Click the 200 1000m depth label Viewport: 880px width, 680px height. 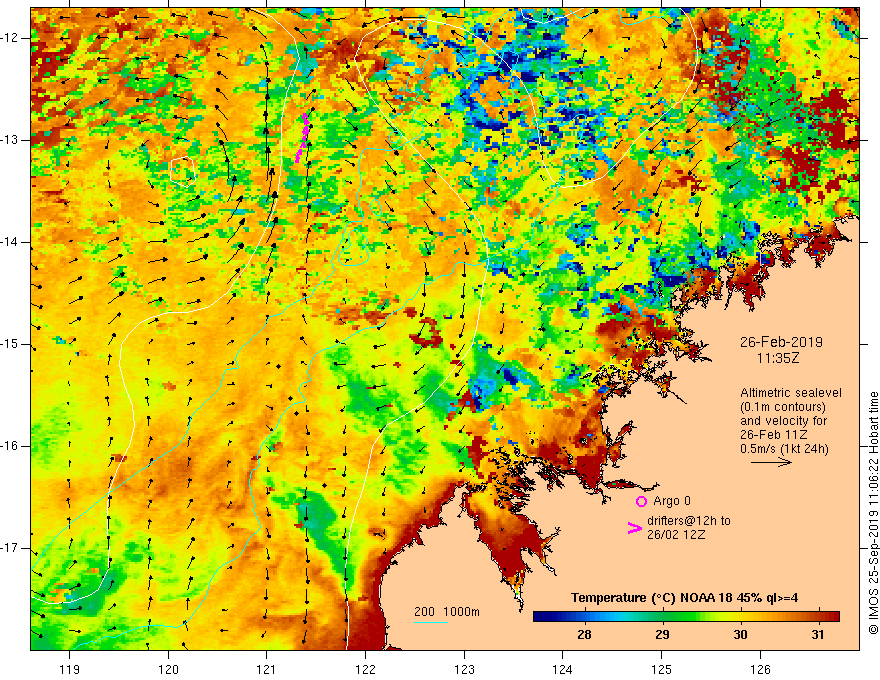click(447, 612)
